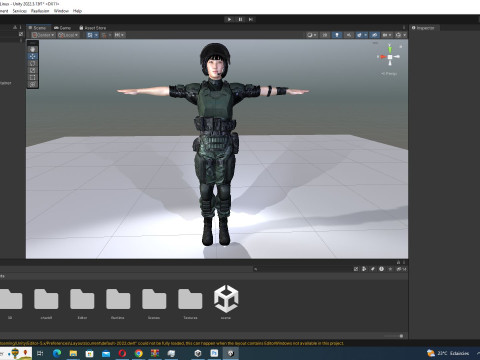Toggle grid snapping in the scene toolbar
The width and height of the screenshot is (480, 360).
pos(104,35)
